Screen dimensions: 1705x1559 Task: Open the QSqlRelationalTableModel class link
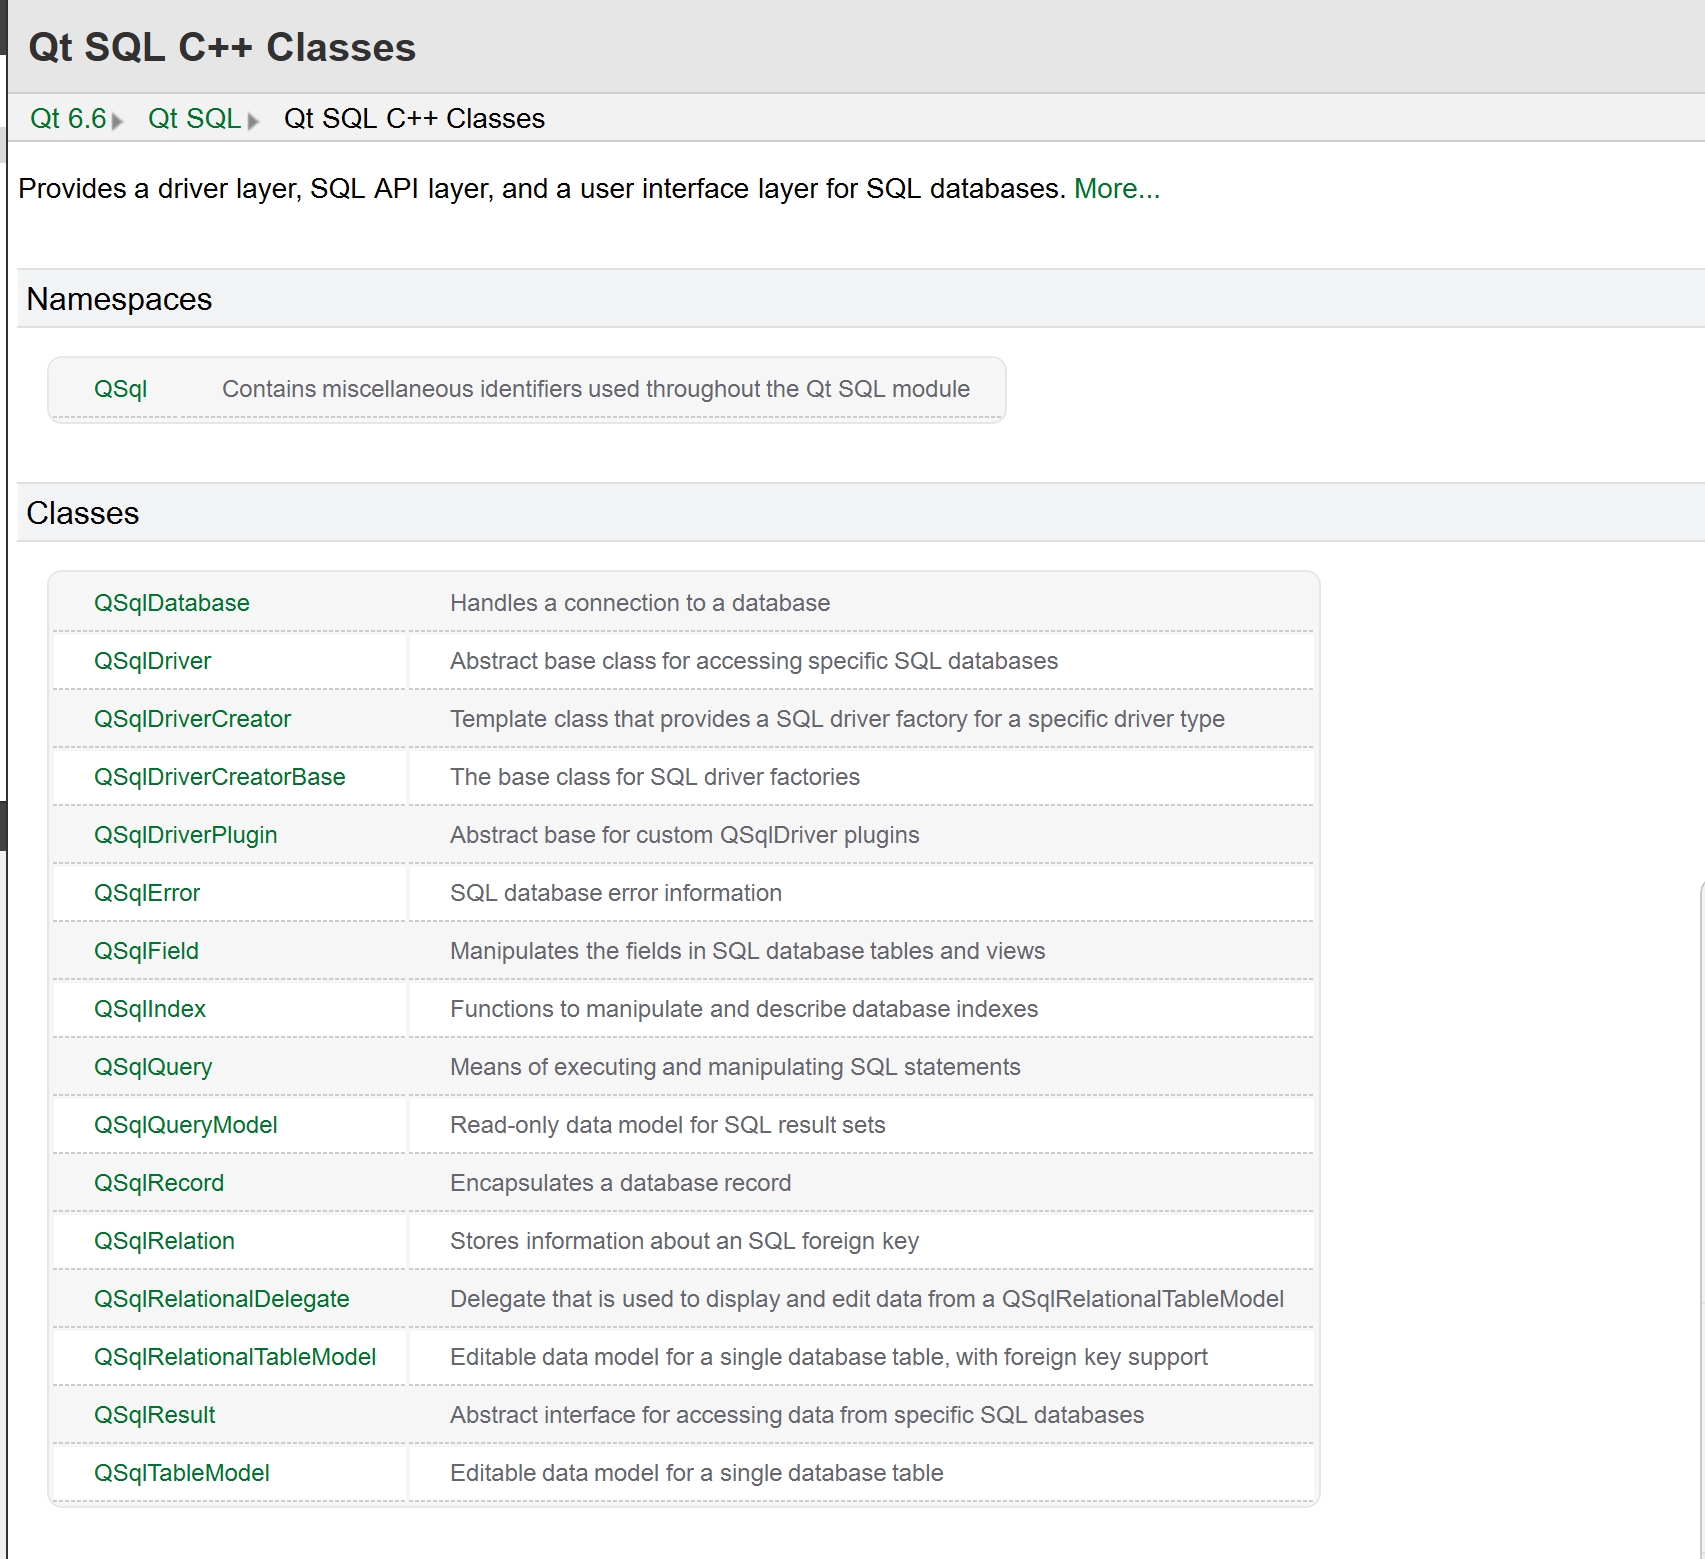(235, 1357)
